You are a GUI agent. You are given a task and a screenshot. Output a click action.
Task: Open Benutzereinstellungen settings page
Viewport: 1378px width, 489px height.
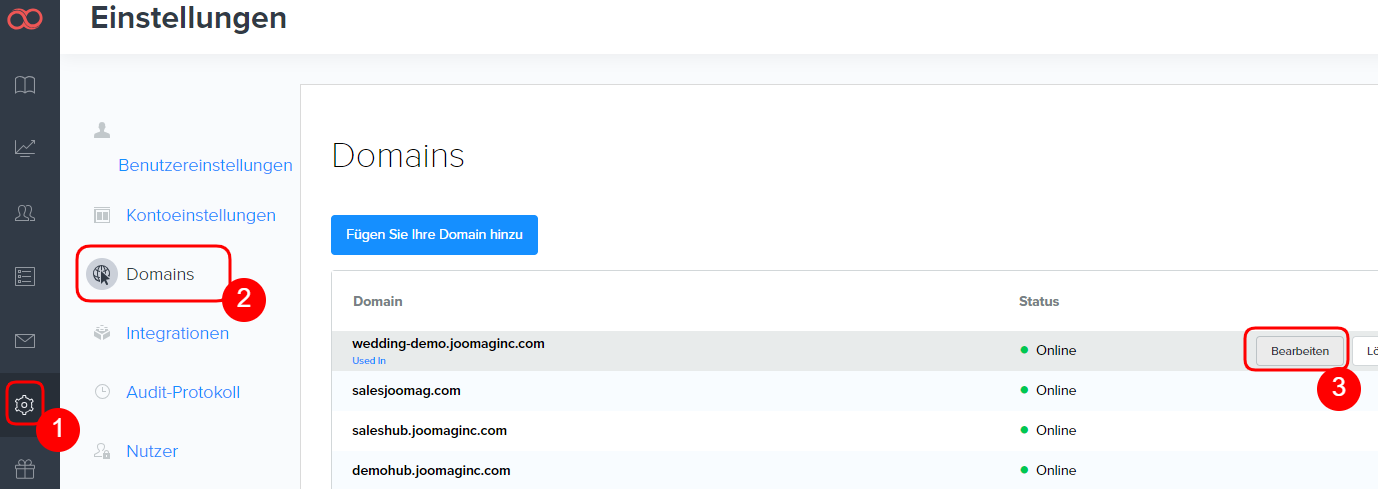pyautogui.click(x=205, y=165)
